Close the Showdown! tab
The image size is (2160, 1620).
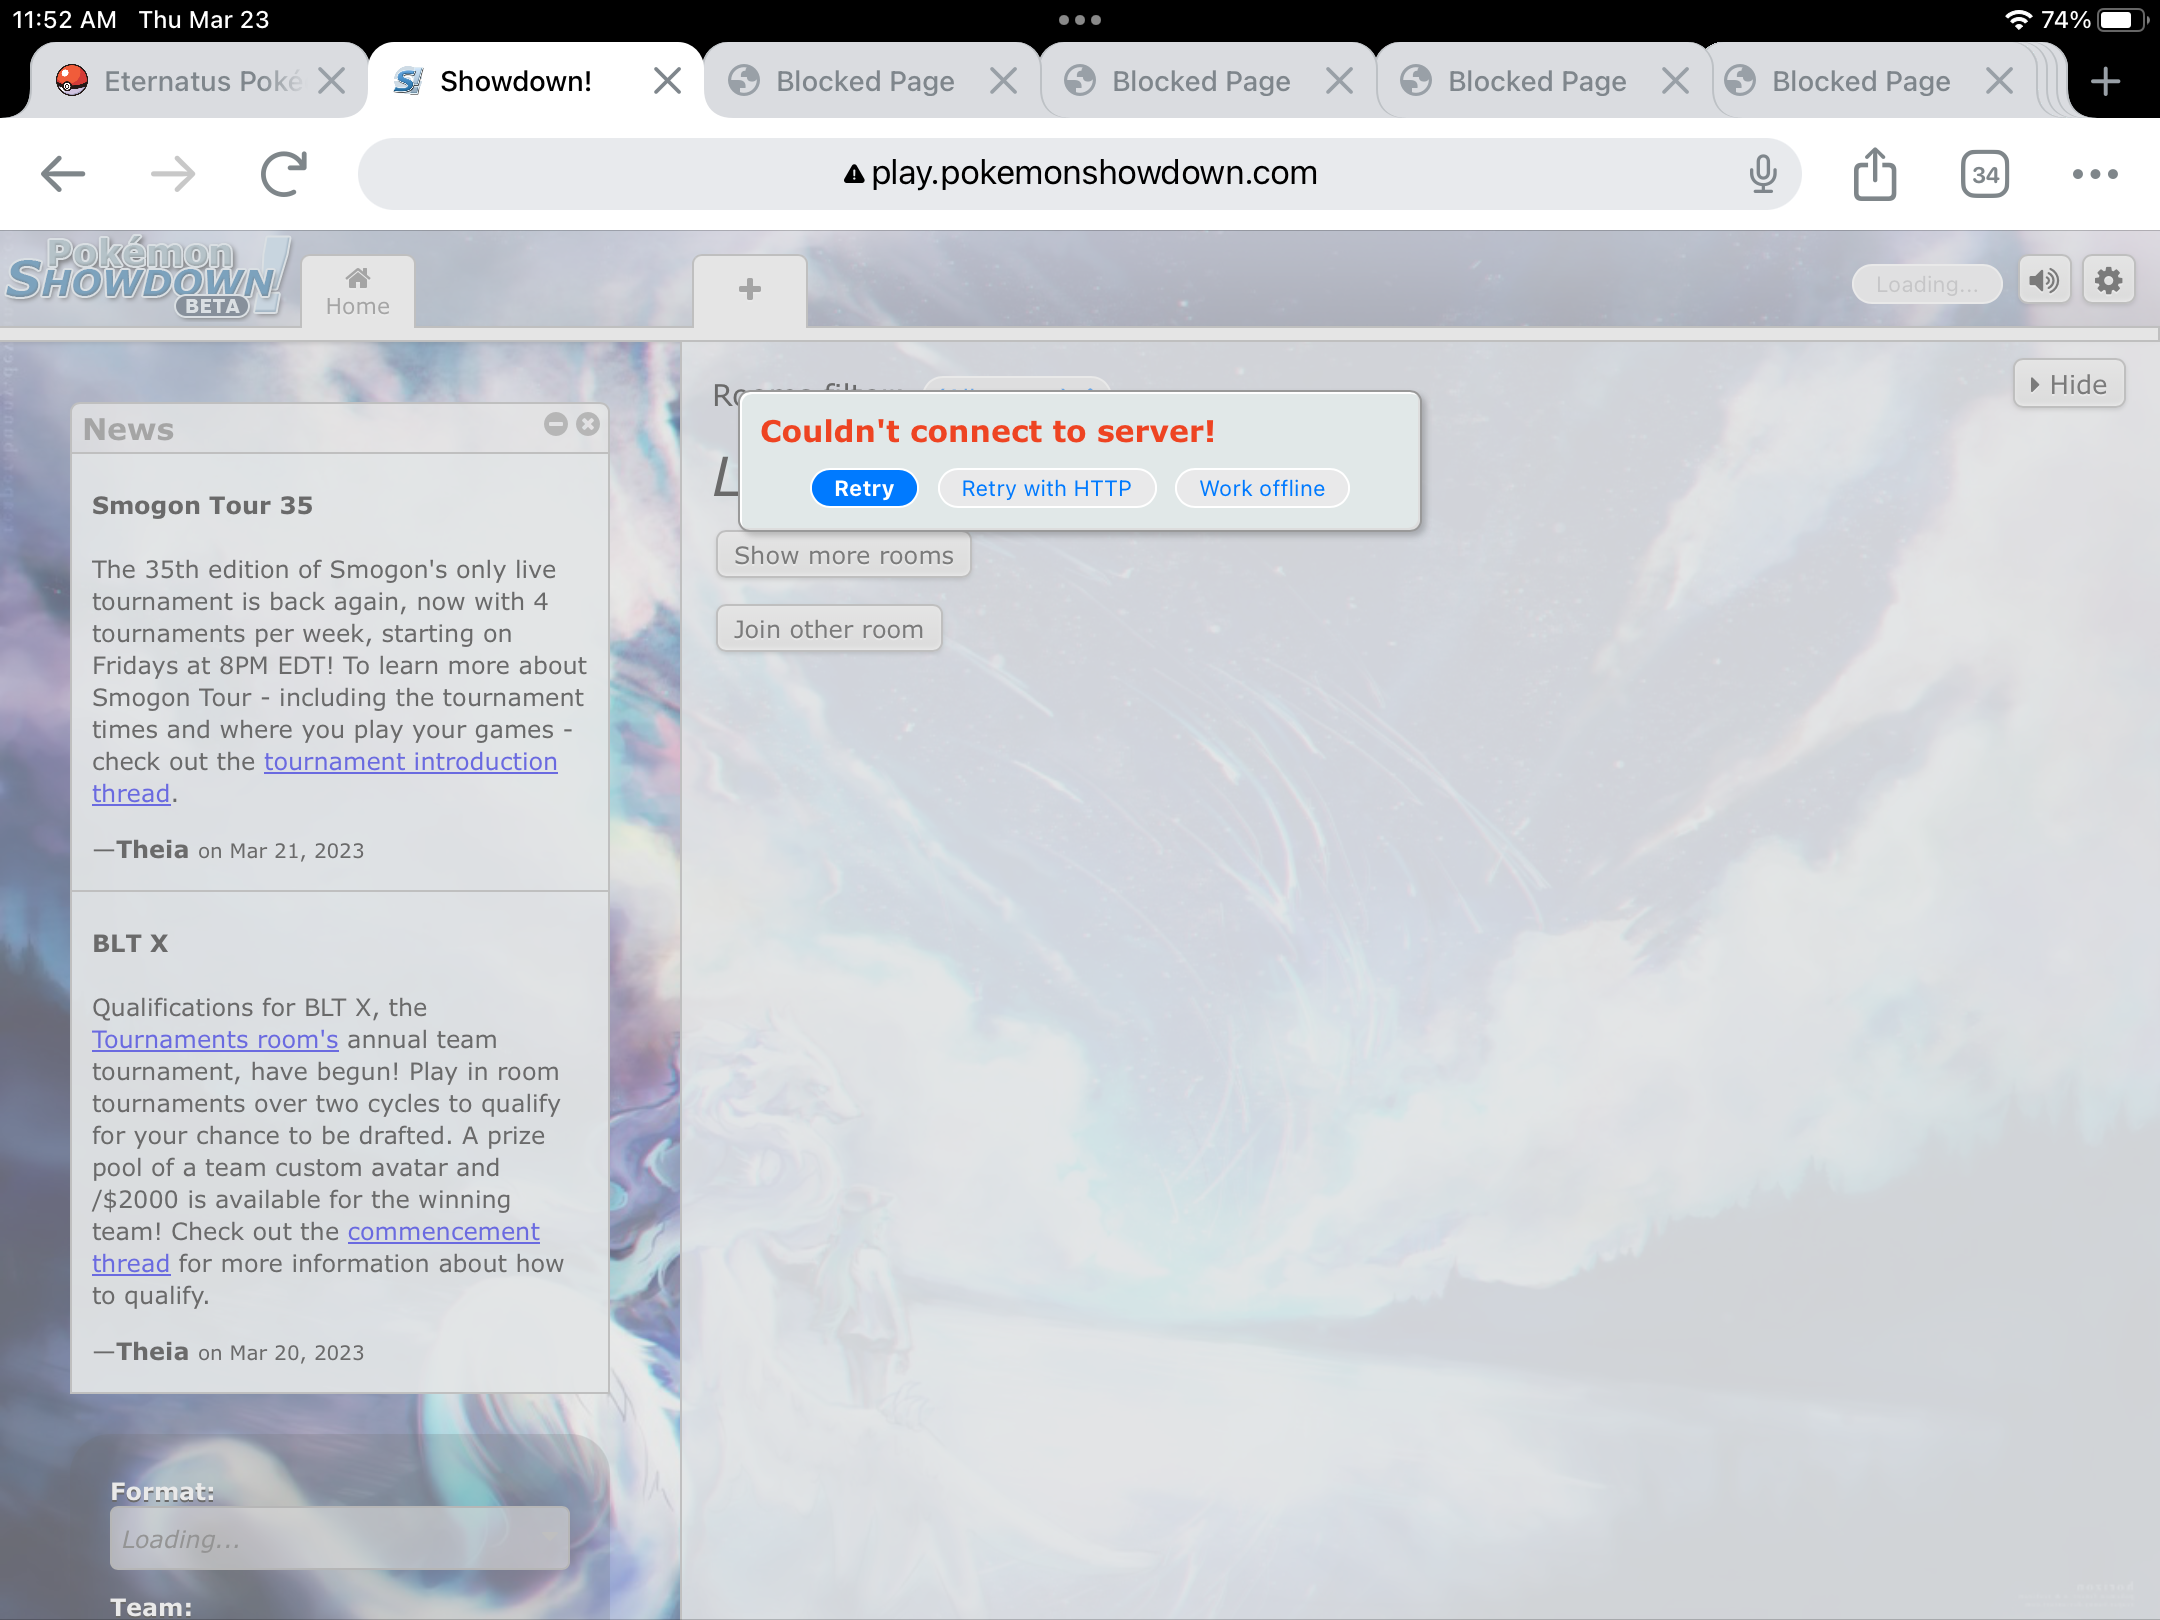667,81
